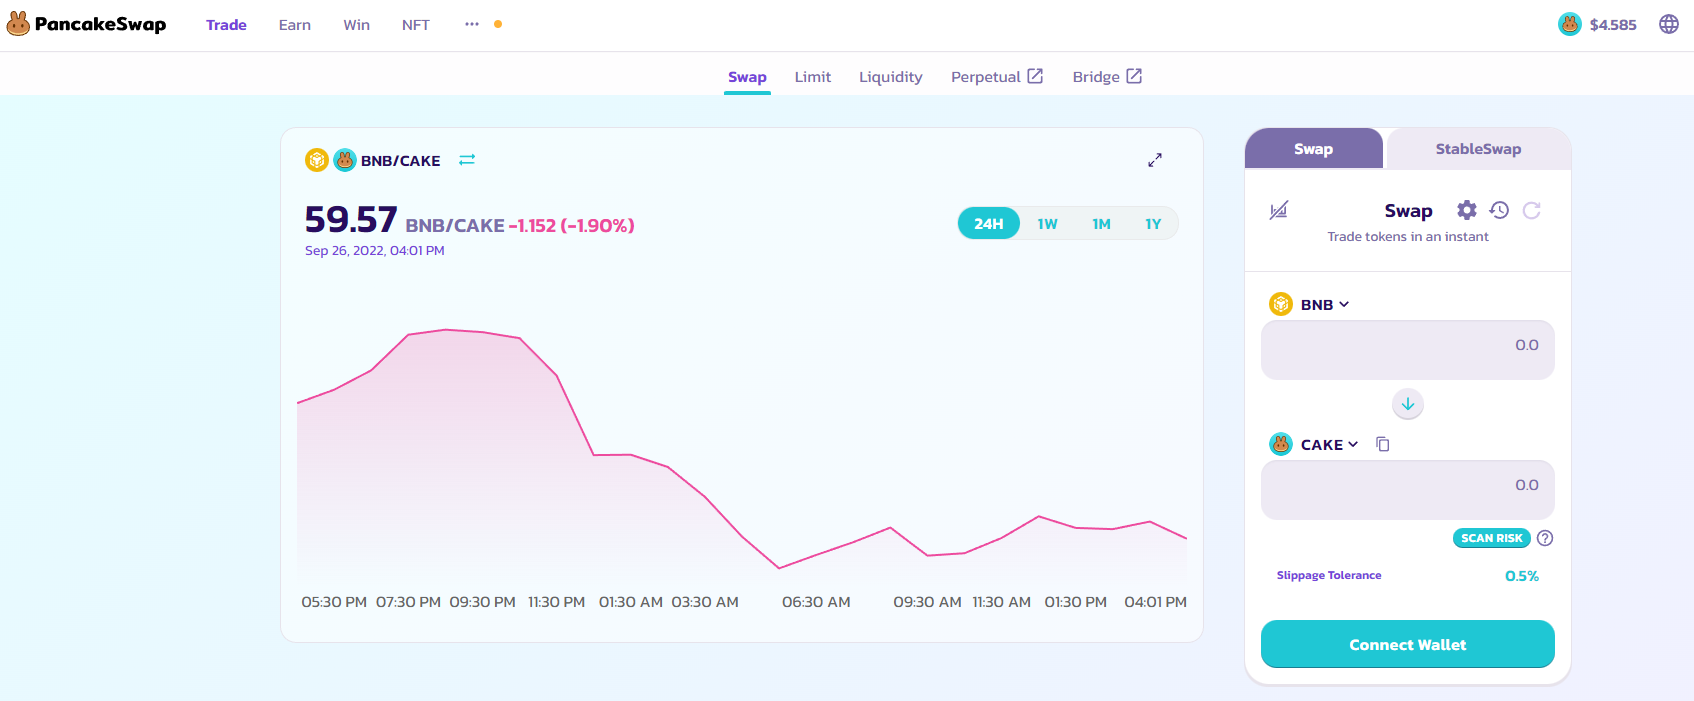Click the chart line near 06:30 AM low

tap(780, 568)
